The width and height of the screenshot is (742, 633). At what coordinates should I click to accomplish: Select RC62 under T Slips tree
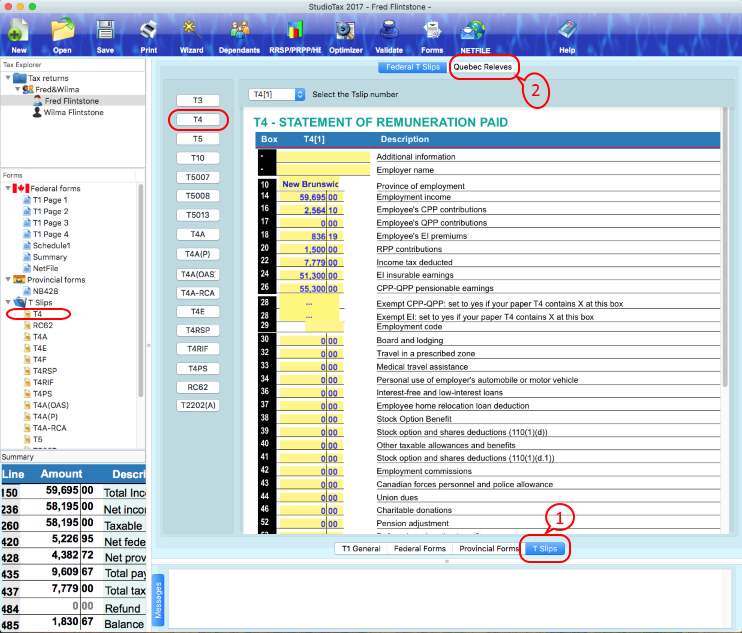tap(43, 325)
